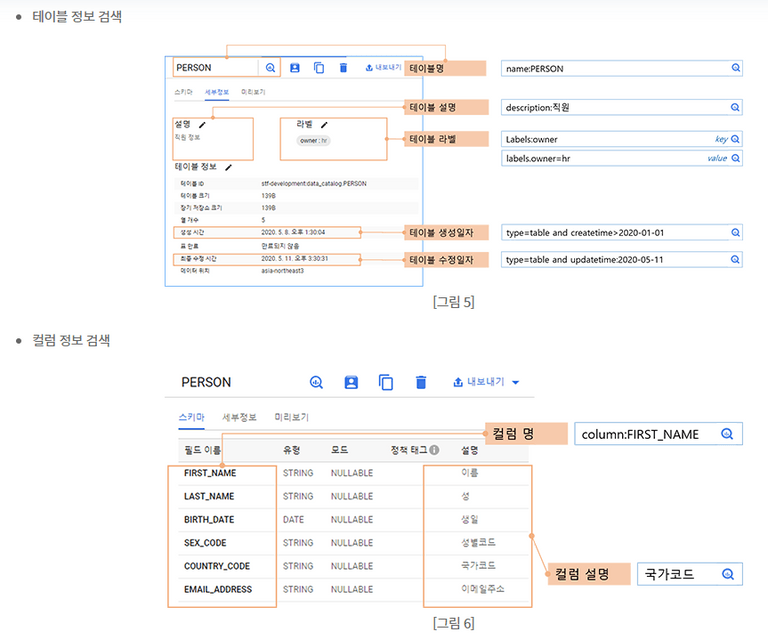Click the share table person icon in Figure 6
This screenshot has width=768, height=641.
click(351, 382)
